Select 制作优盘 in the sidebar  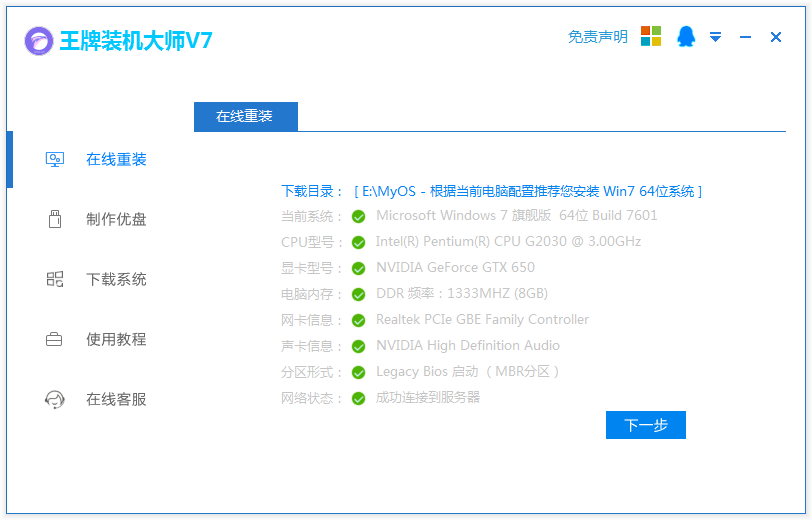pyautogui.click(x=116, y=219)
